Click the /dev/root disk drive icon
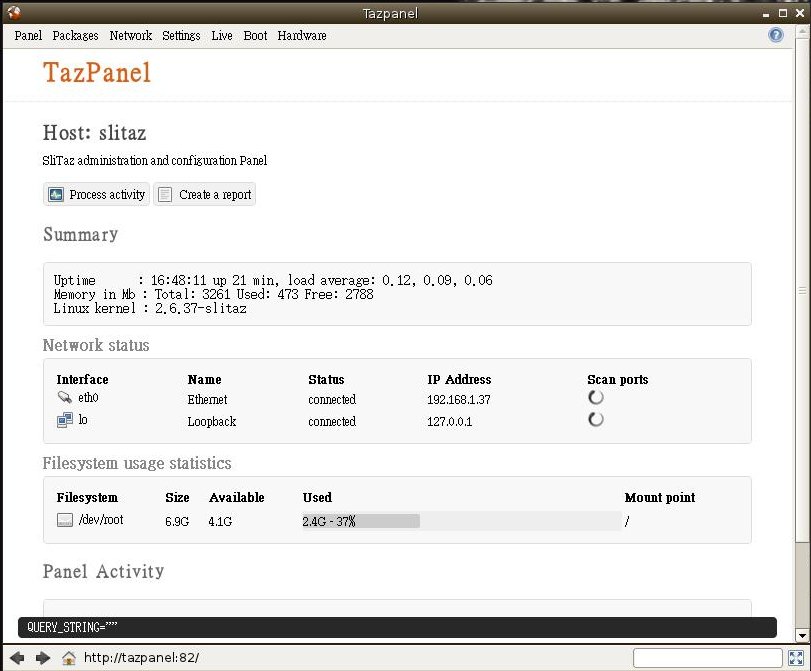811x671 pixels. tap(65, 520)
